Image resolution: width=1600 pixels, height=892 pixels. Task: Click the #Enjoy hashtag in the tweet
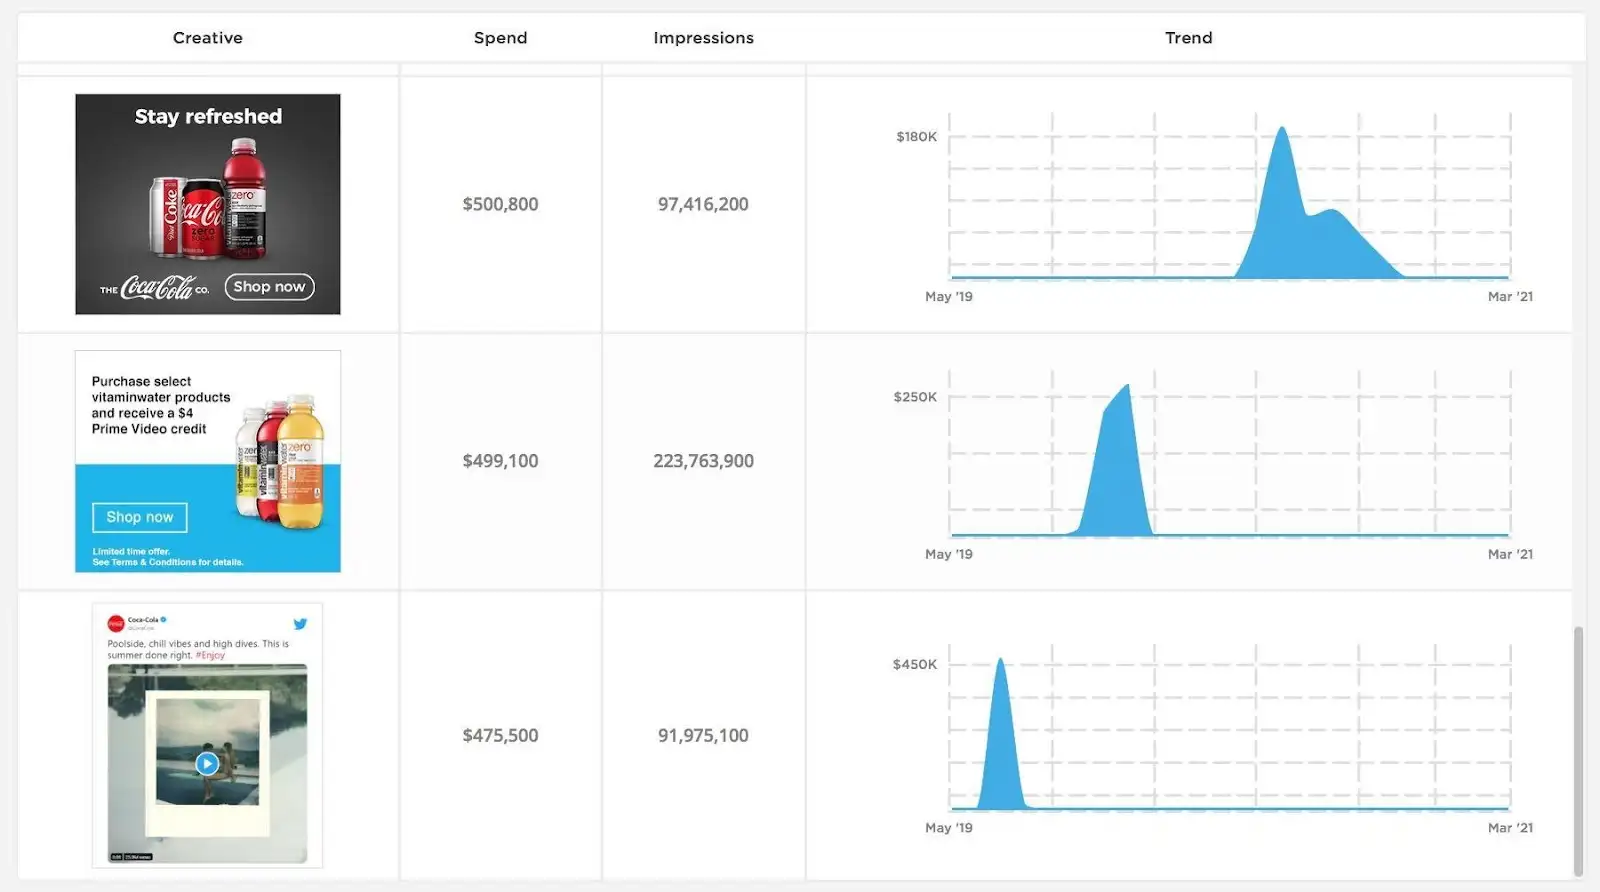pos(210,656)
